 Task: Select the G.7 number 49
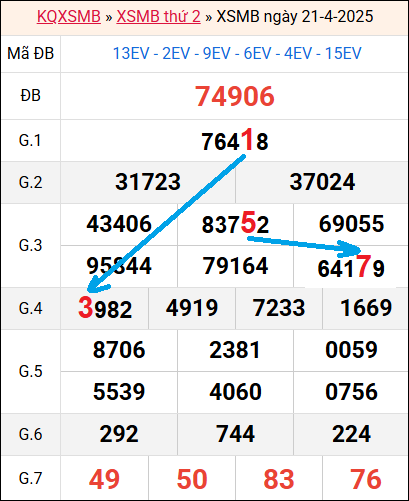pyautogui.click(x=104, y=479)
